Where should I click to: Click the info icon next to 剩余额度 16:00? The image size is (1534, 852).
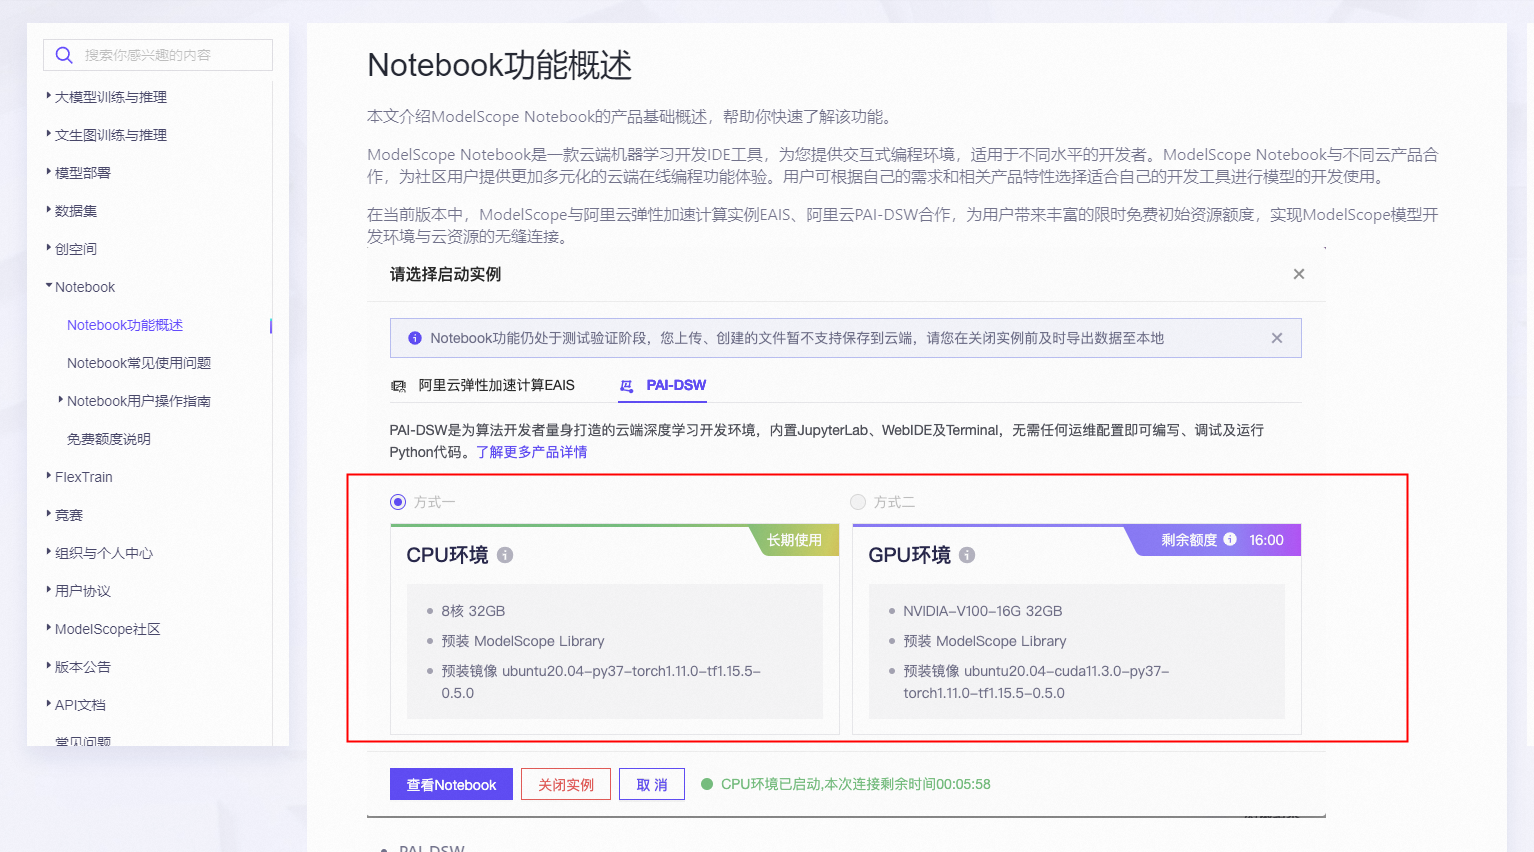(x=1229, y=539)
